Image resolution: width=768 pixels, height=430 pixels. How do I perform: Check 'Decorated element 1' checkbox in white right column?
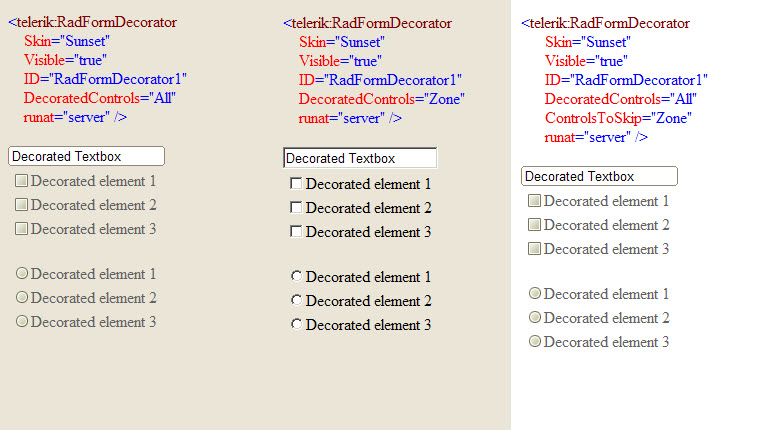coord(534,200)
